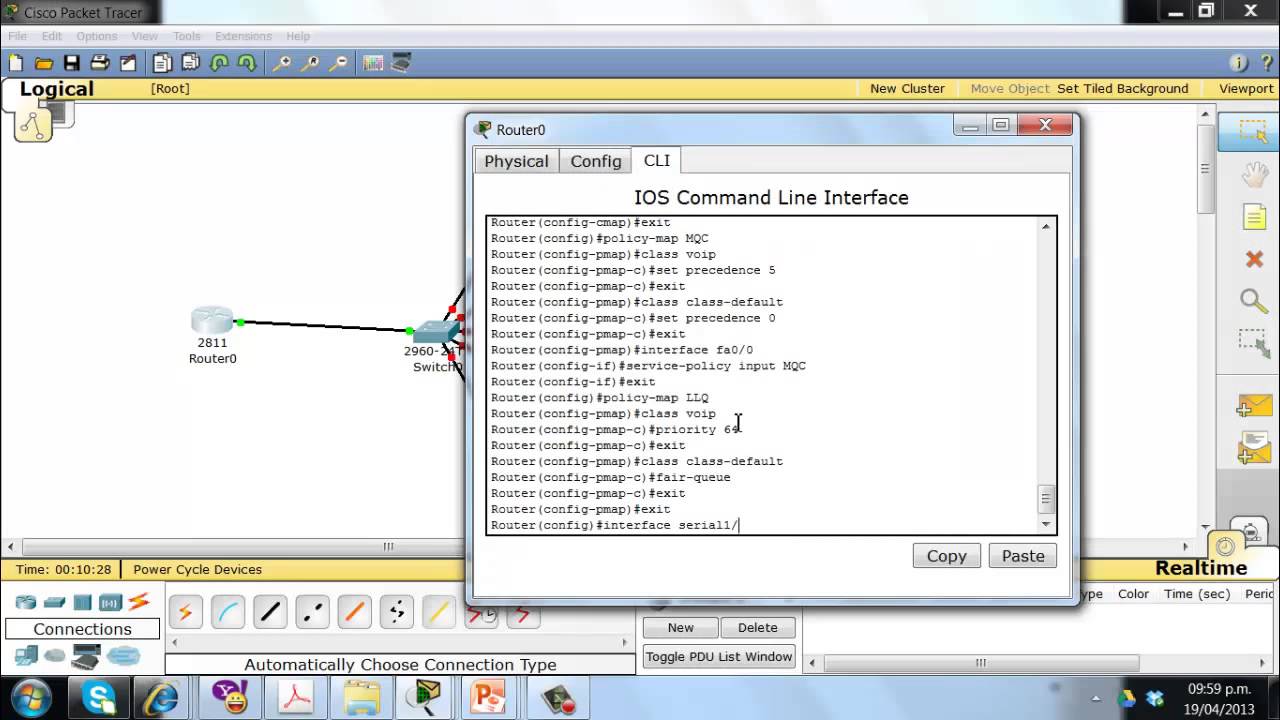
Task: Zoom in on the workspace
Action: pos(282,63)
